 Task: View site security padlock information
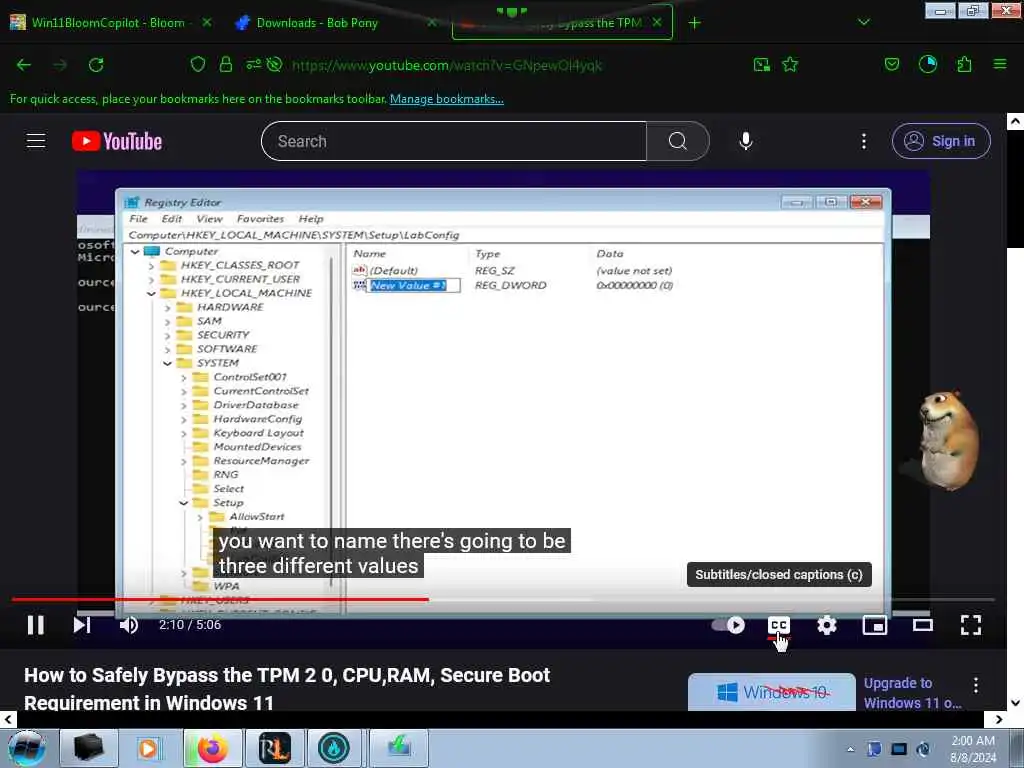(x=225, y=64)
